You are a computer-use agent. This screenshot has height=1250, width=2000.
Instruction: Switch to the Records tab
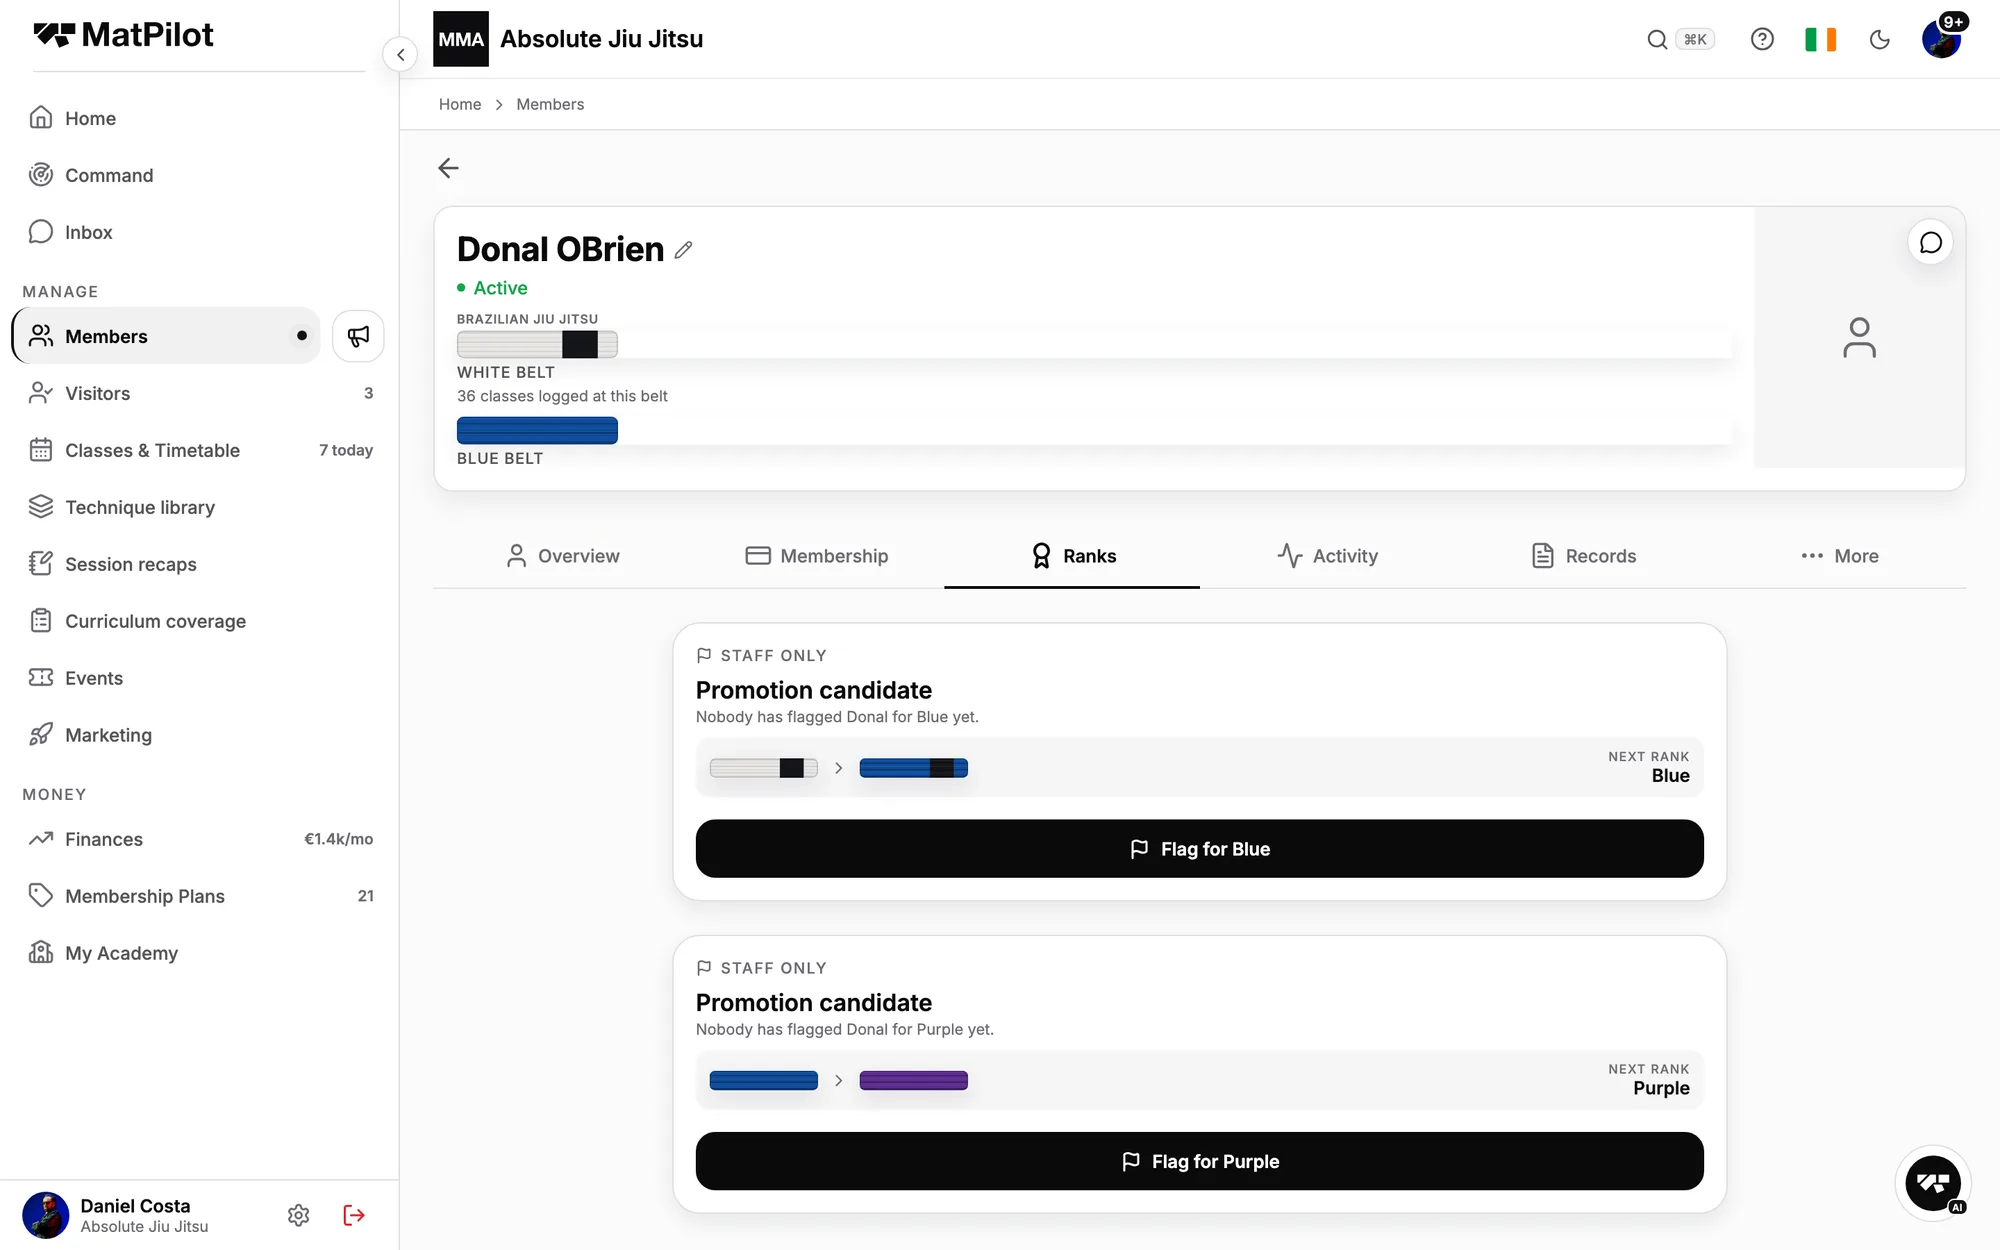click(1583, 556)
